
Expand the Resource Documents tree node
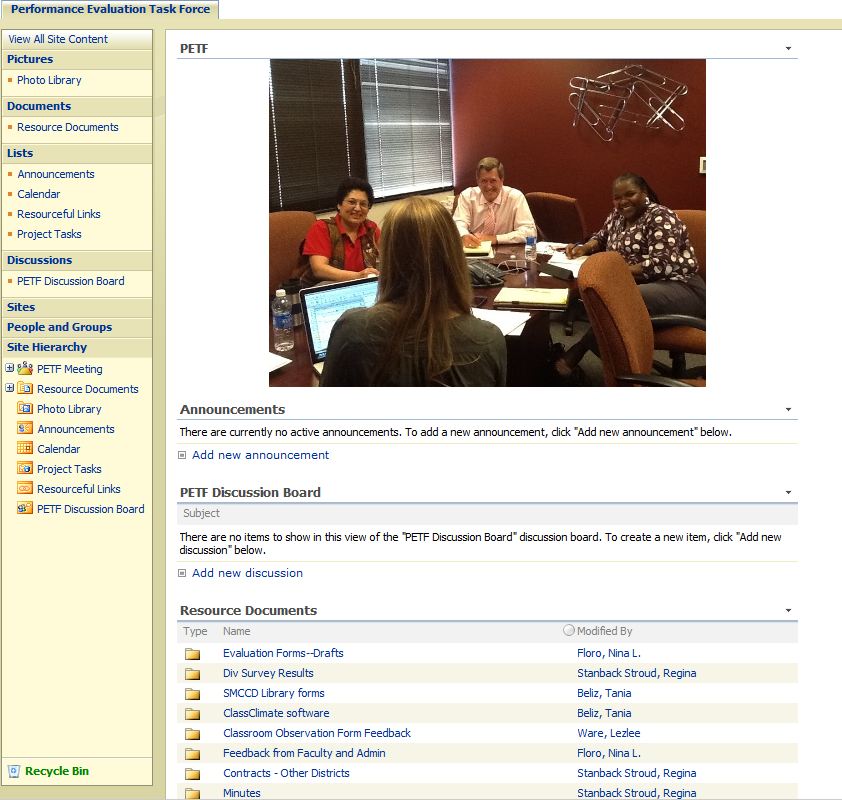tap(10, 388)
